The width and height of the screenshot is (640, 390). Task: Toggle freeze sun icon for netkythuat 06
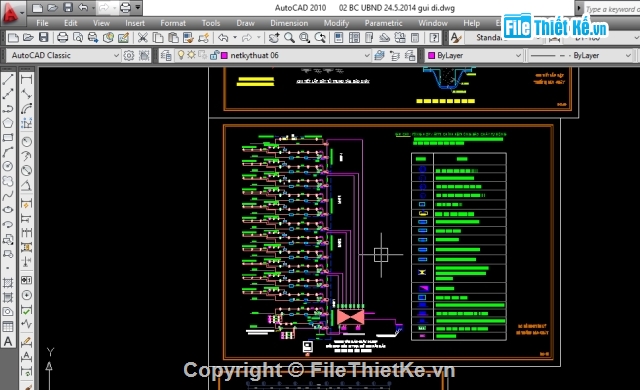coord(191,55)
